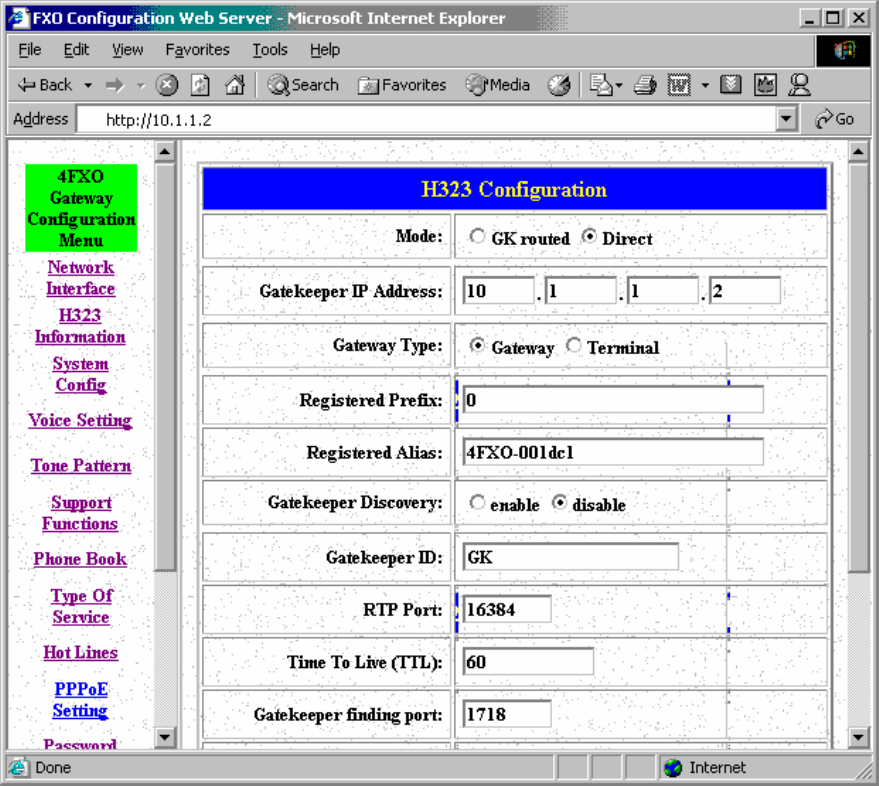Click the Stop loading toolbar icon

(x=167, y=86)
